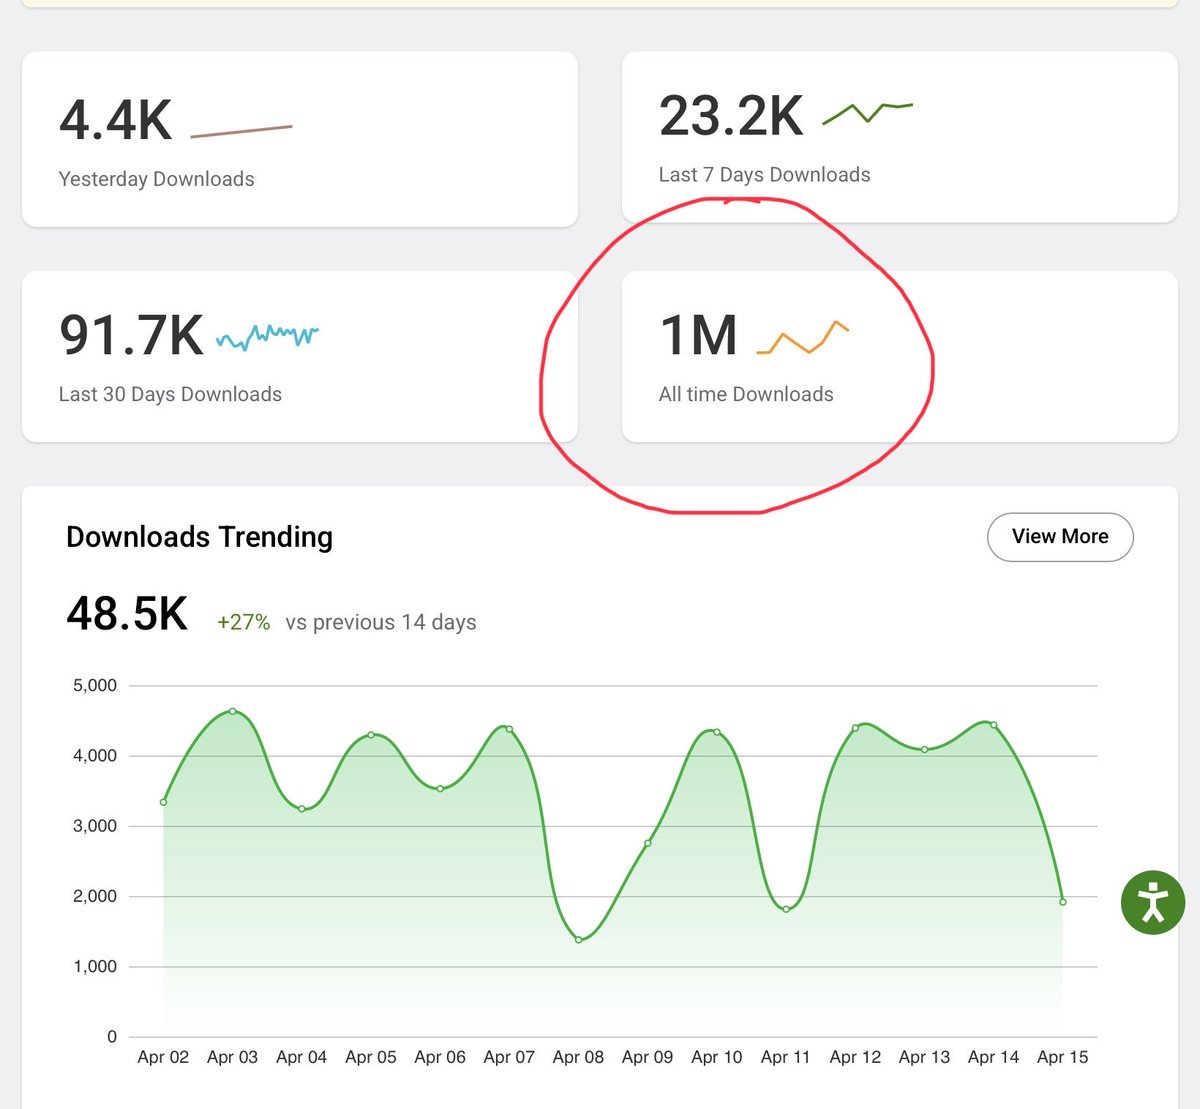1200x1109 pixels.
Task: Open the green accessibility icon
Action: click(1153, 902)
